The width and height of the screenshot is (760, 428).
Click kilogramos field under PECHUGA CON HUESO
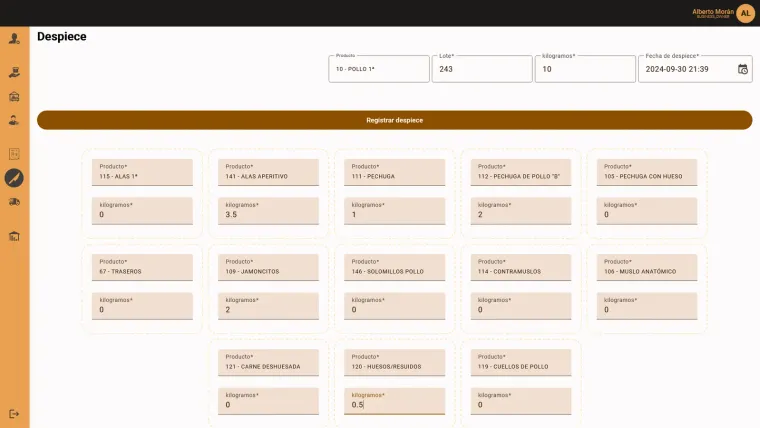[647, 211]
